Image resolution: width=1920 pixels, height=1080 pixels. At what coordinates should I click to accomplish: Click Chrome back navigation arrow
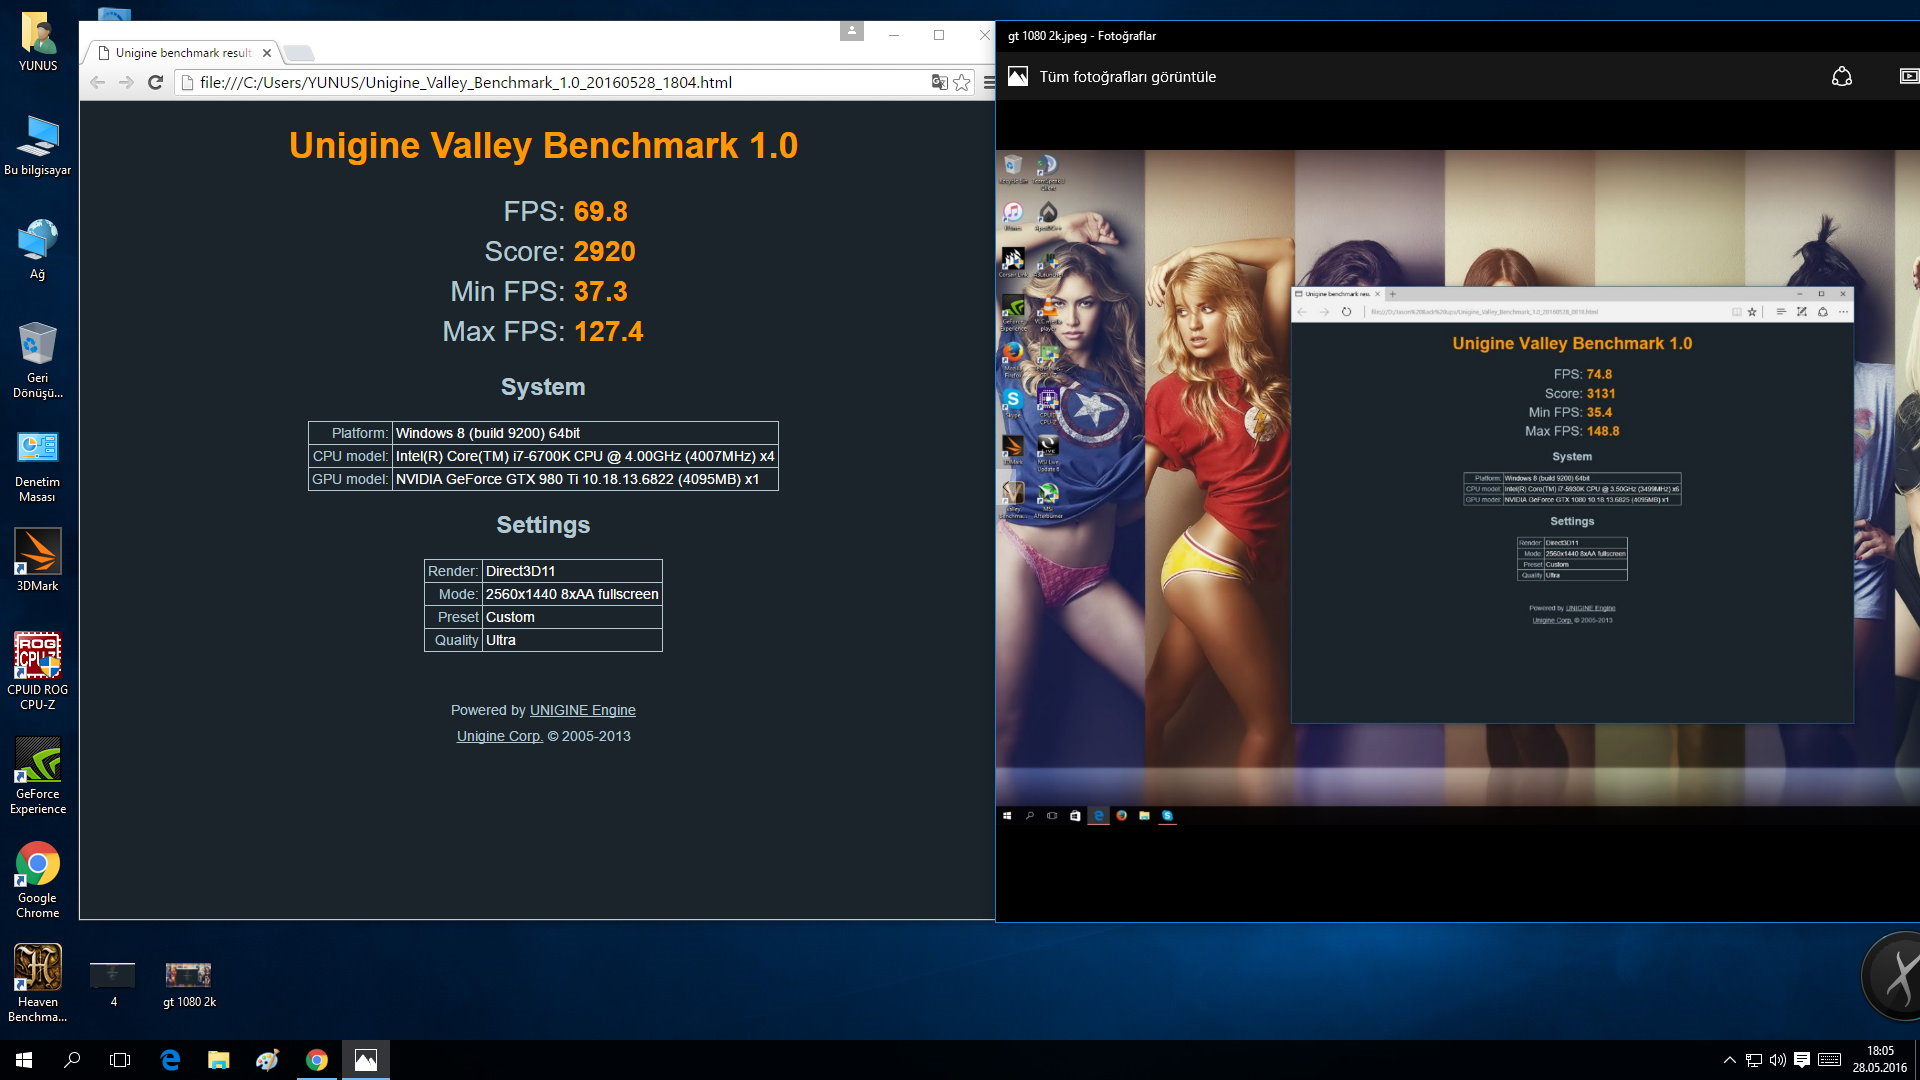pyautogui.click(x=98, y=82)
